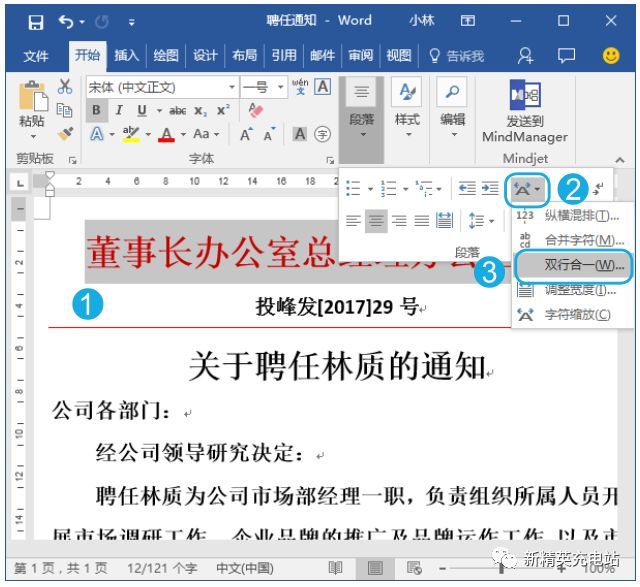
Task: Open the undo history dropdown arrow
Action: click(x=82, y=22)
